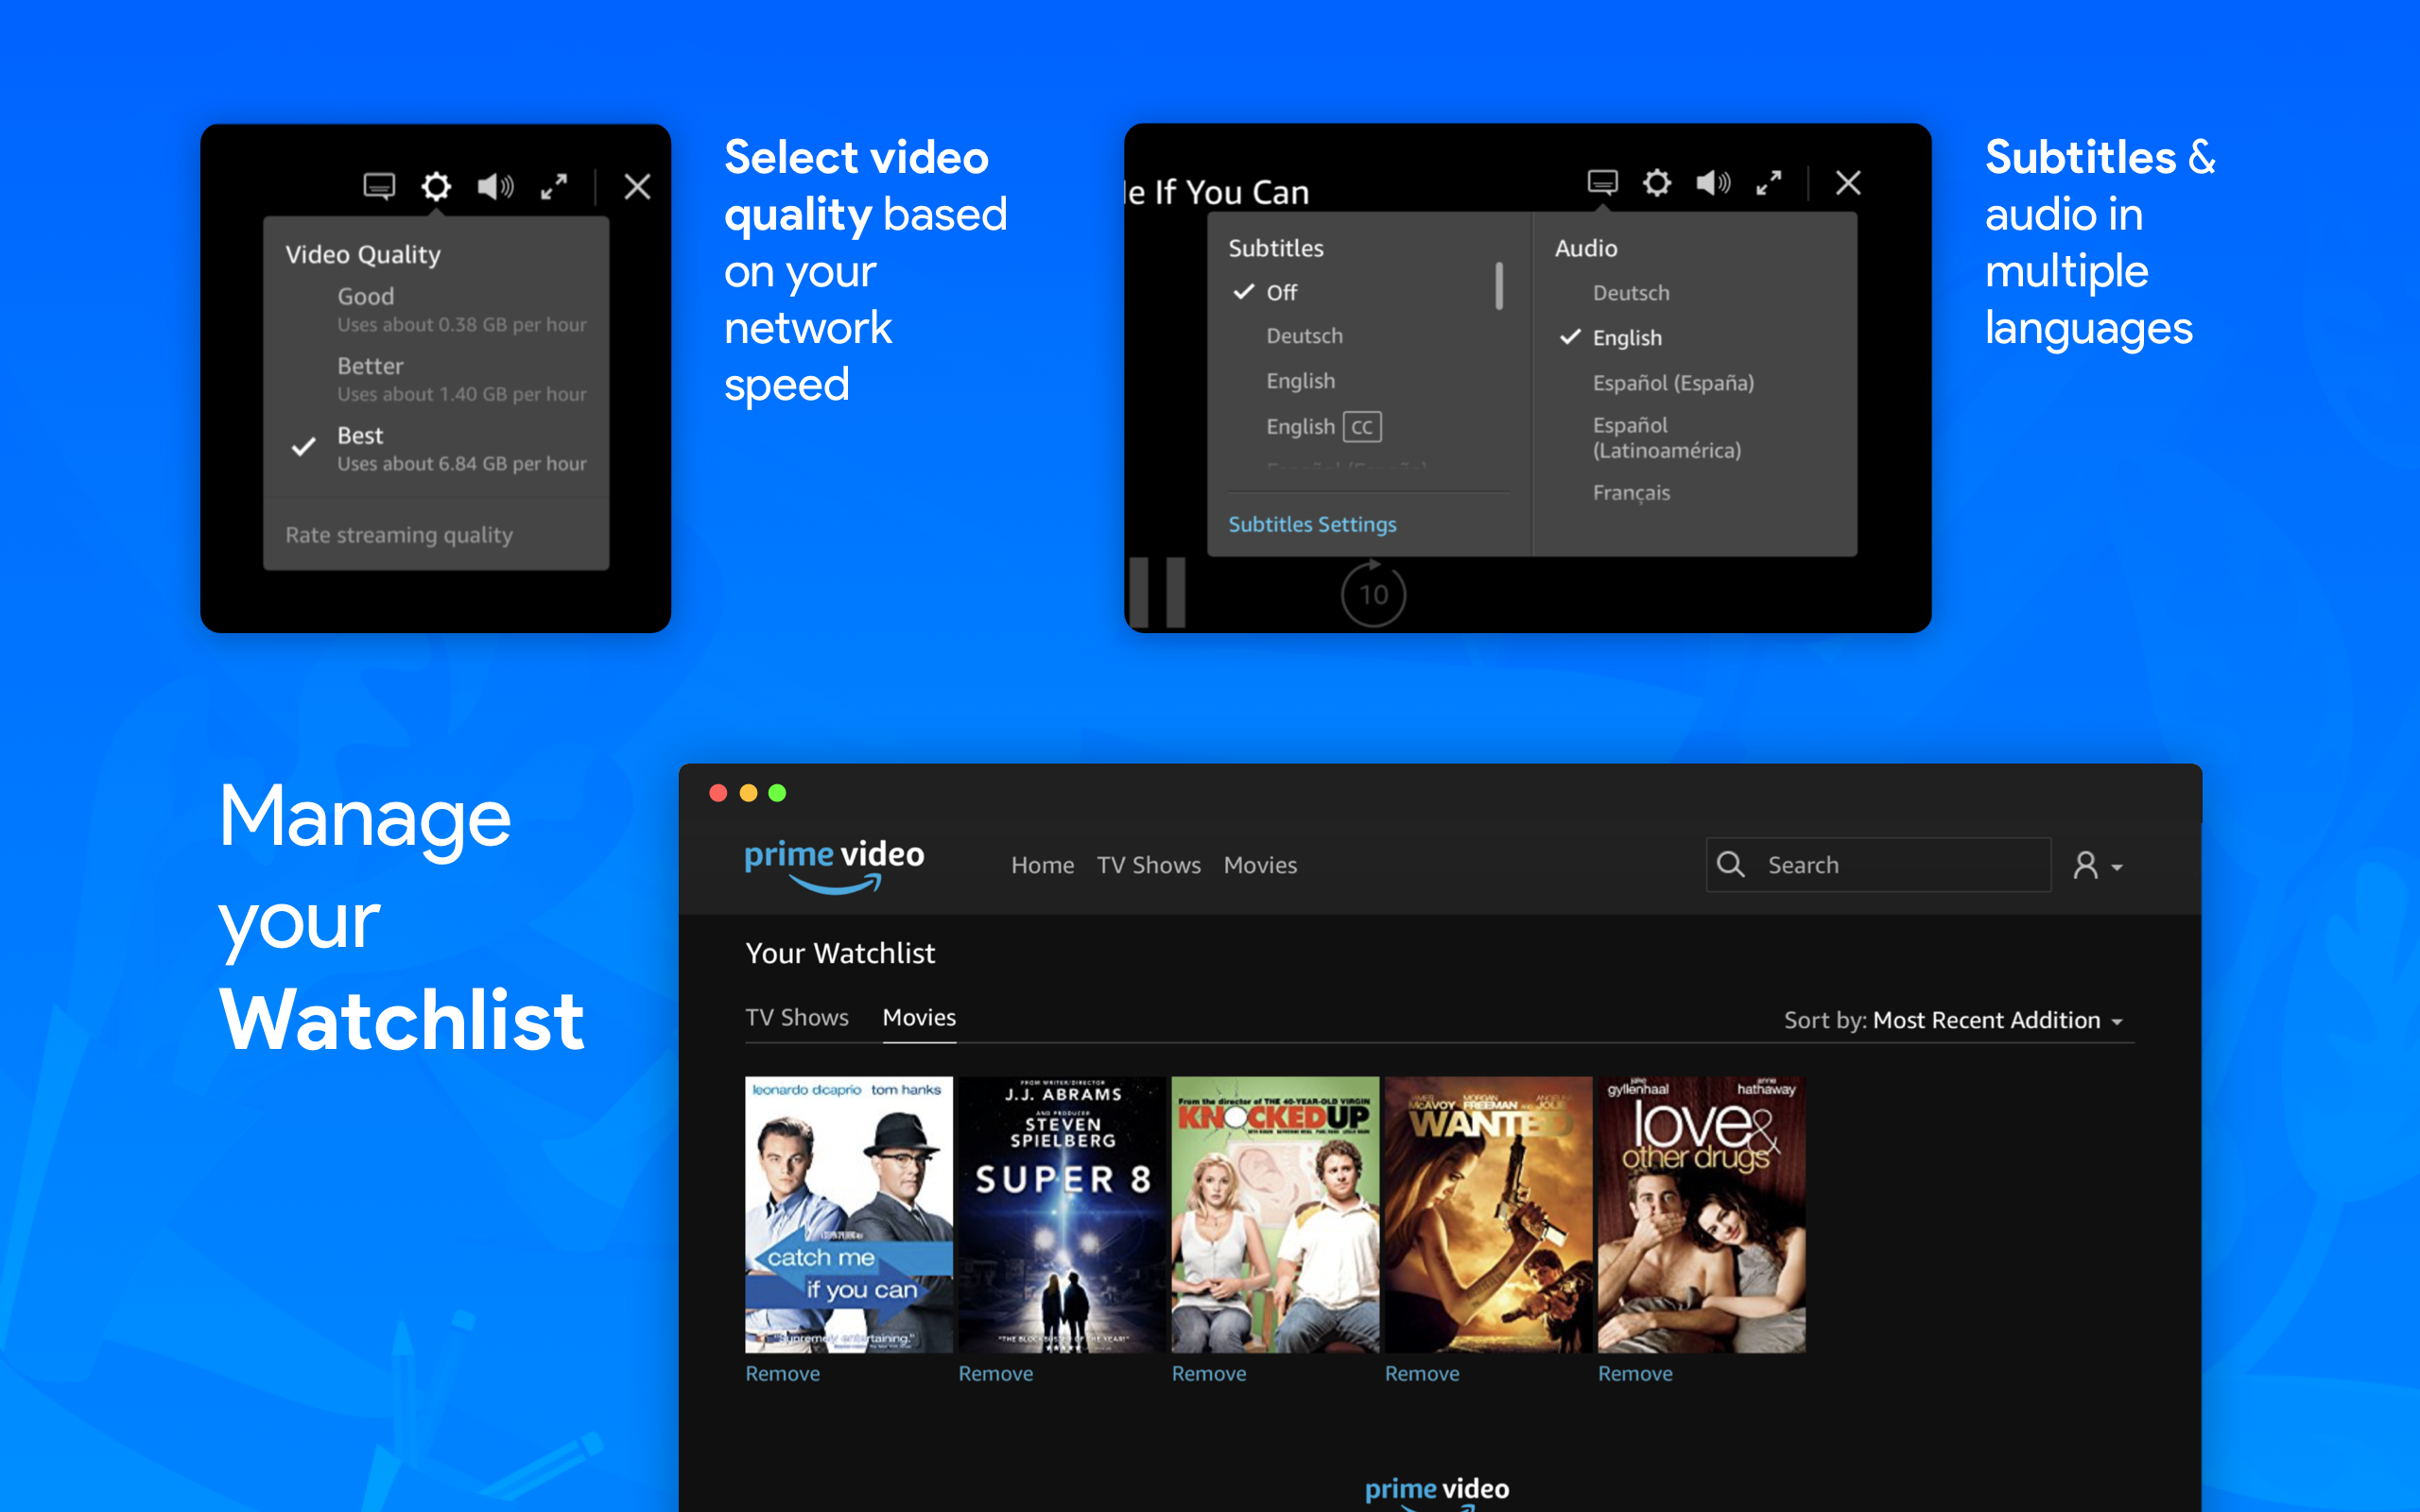Image resolution: width=2420 pixels, height=1512 pixels.
Task: Click speaker icon above Audio panel
Action: 1713,182
